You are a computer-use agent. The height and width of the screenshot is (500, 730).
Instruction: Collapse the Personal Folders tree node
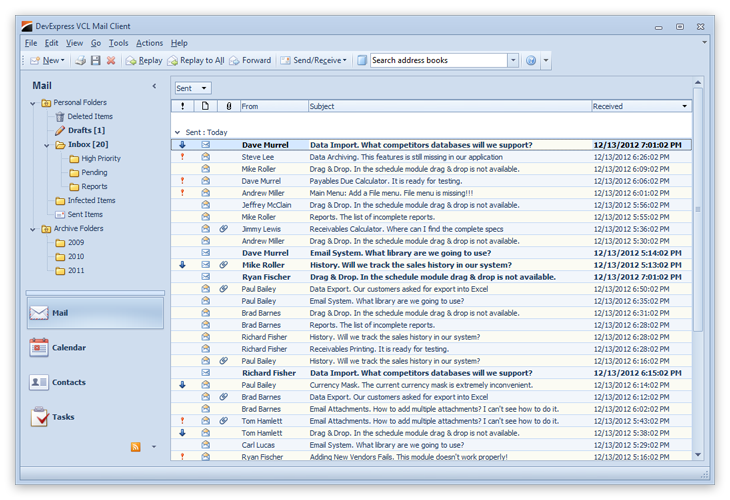pos(33,103)
